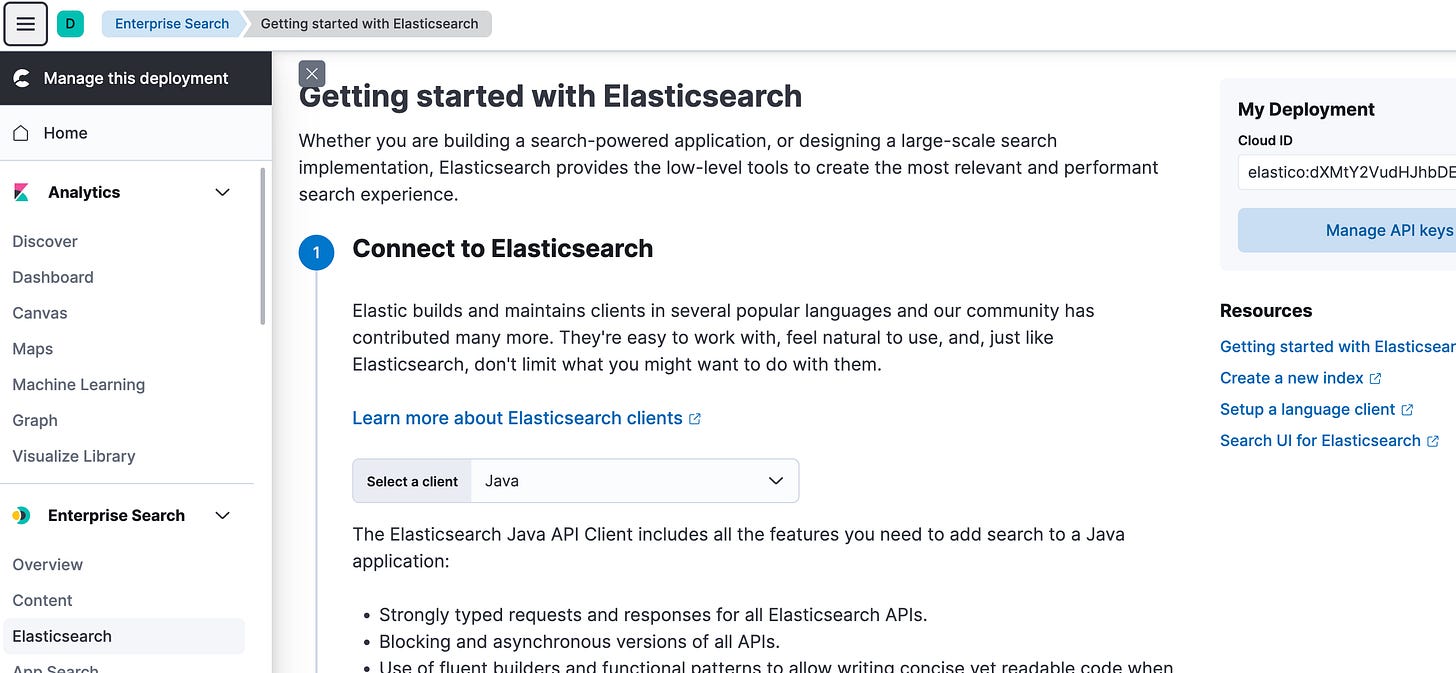Click the Manage API keys button
This screenshot has width=1456, height=673.
[1347, 230]
